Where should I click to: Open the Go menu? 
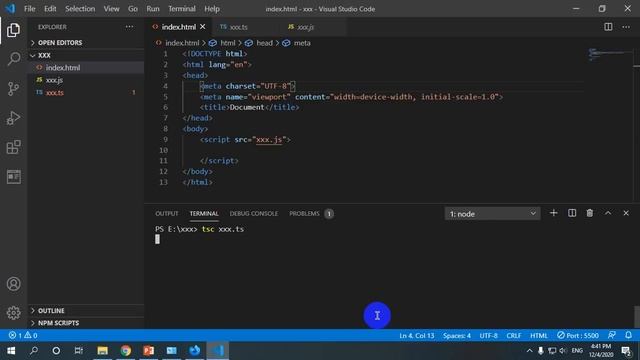coord(133,9)
